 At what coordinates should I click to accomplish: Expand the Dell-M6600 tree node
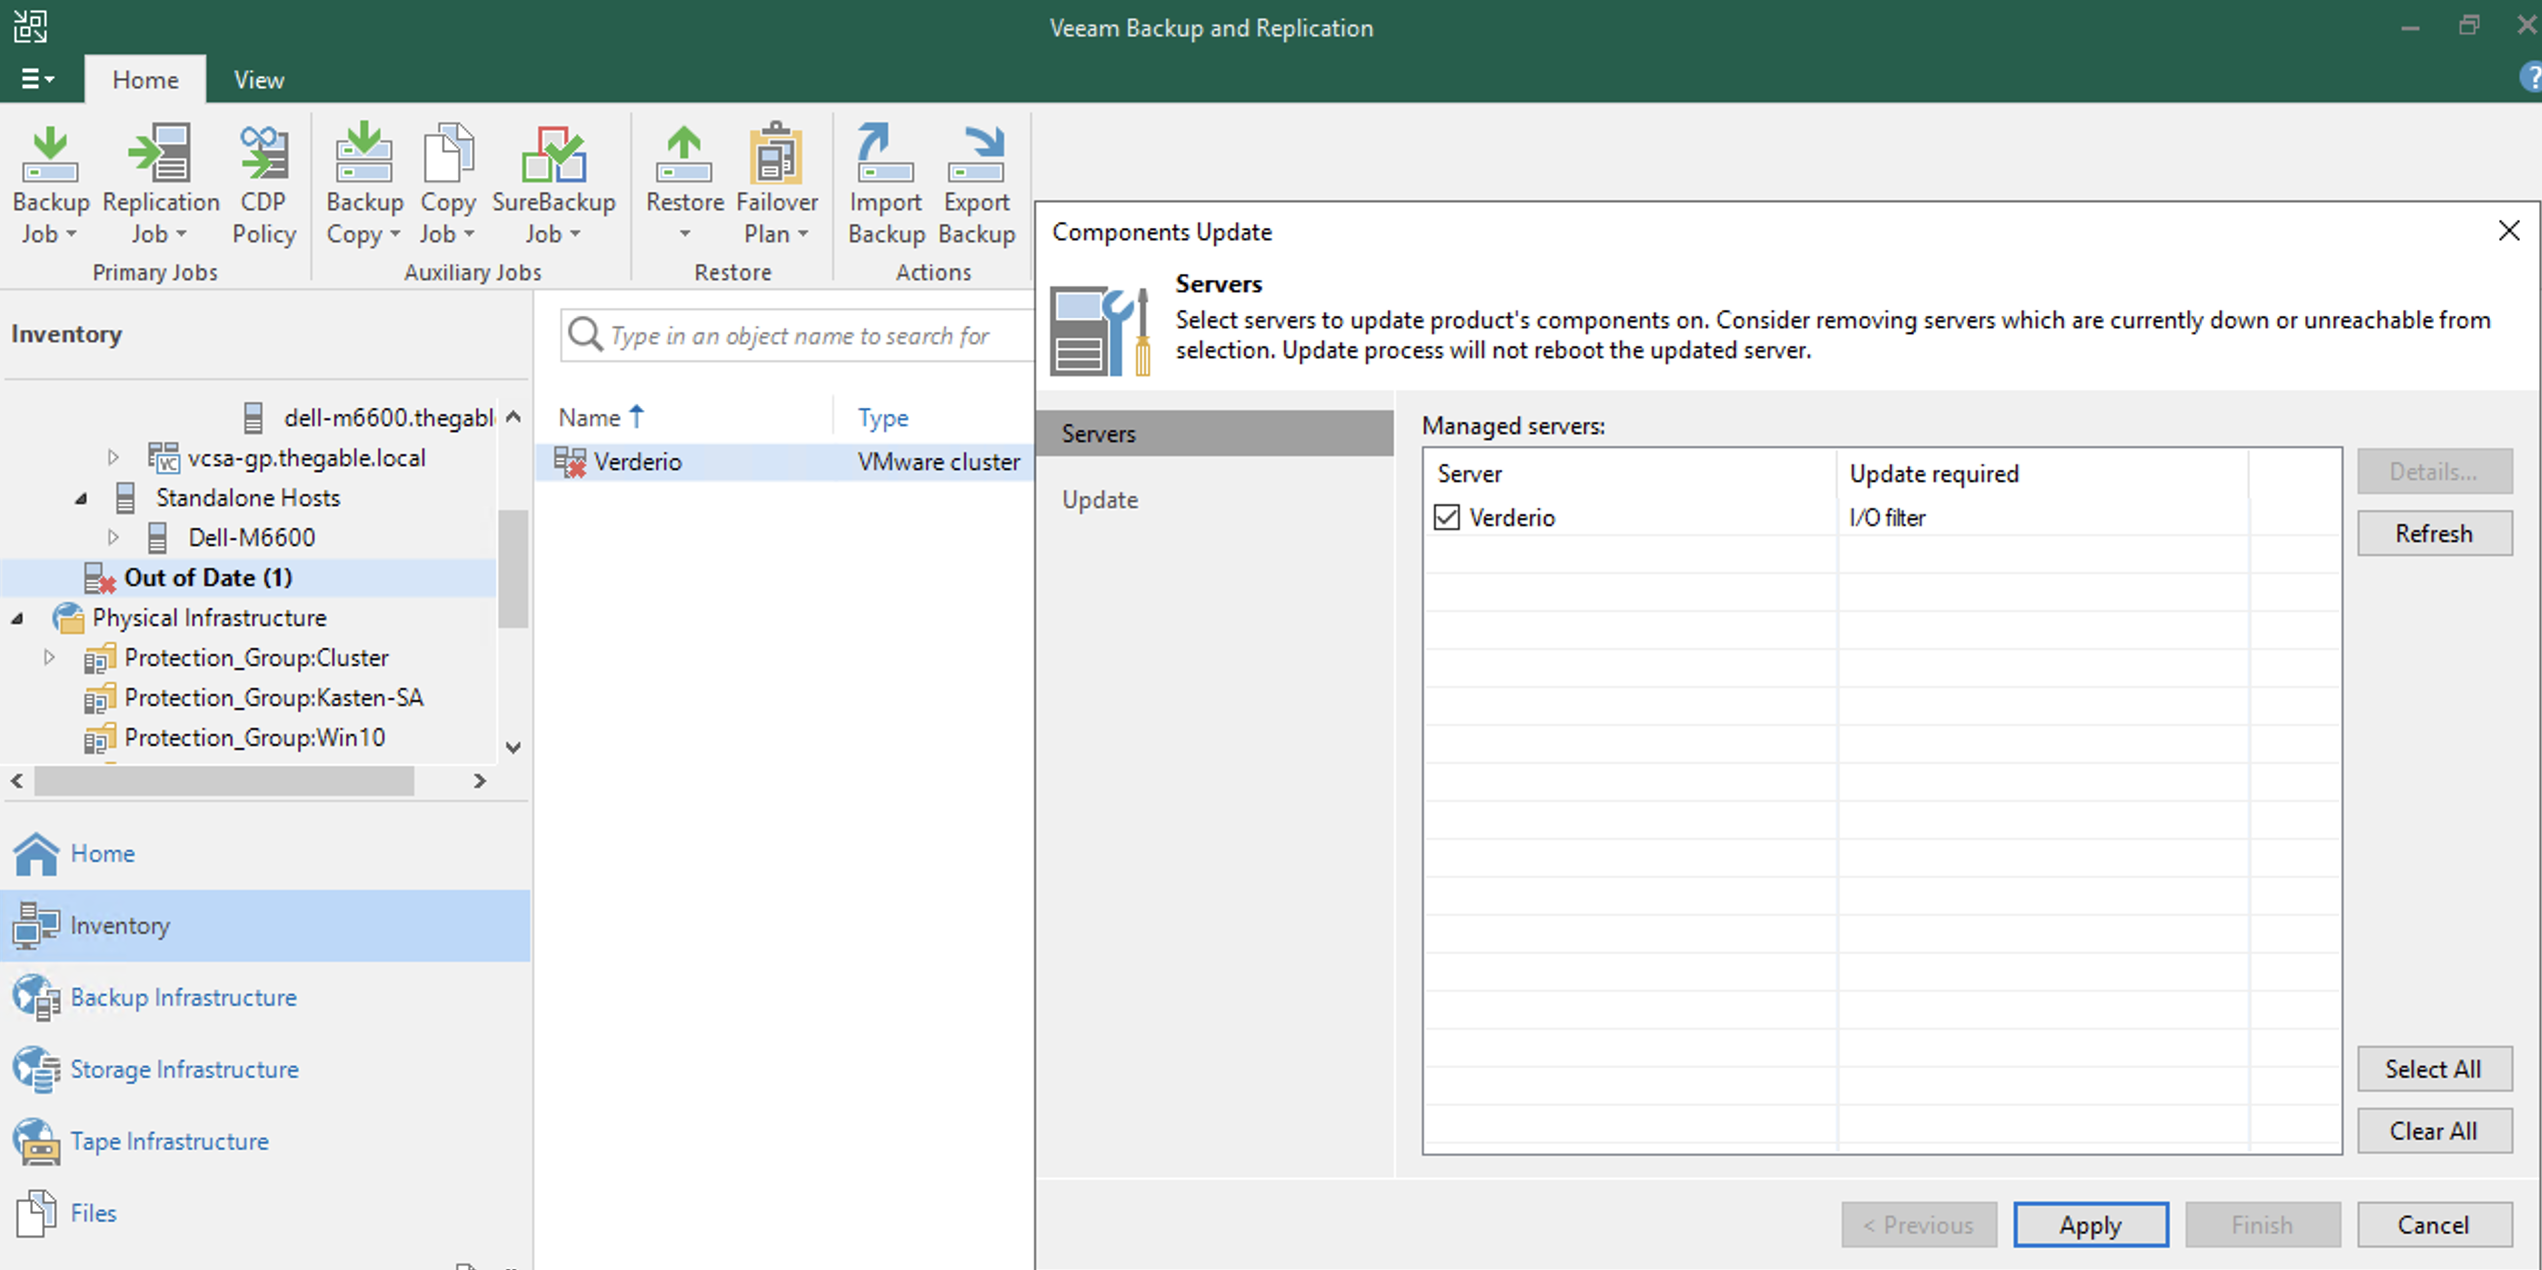tap(113, 537)
